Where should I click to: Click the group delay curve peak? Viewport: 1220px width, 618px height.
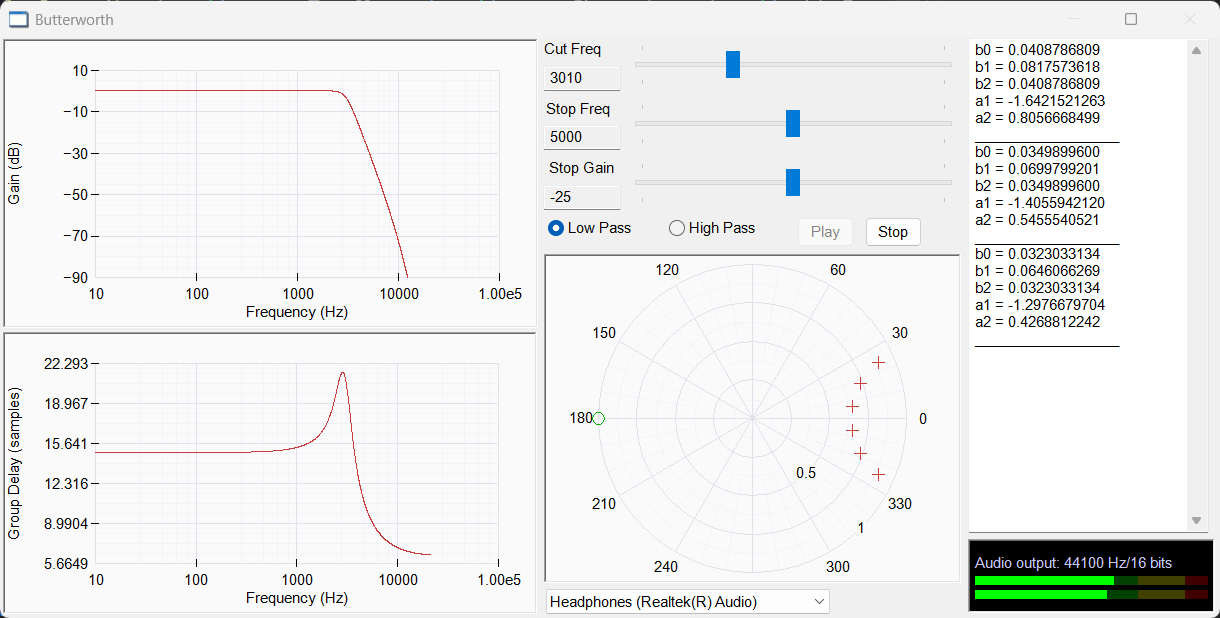click(343, 373)
